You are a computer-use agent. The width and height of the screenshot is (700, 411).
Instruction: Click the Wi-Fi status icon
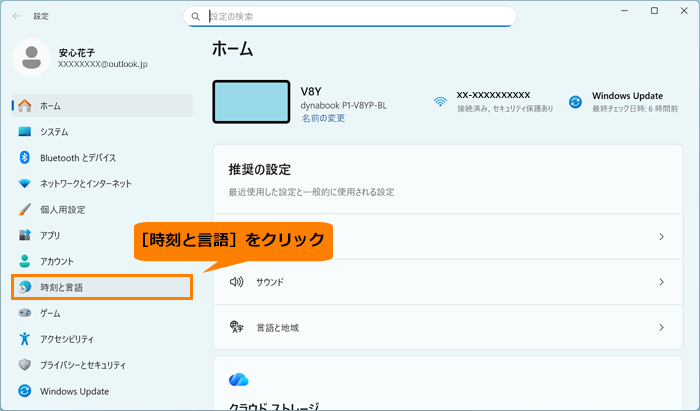coord(440,102)
